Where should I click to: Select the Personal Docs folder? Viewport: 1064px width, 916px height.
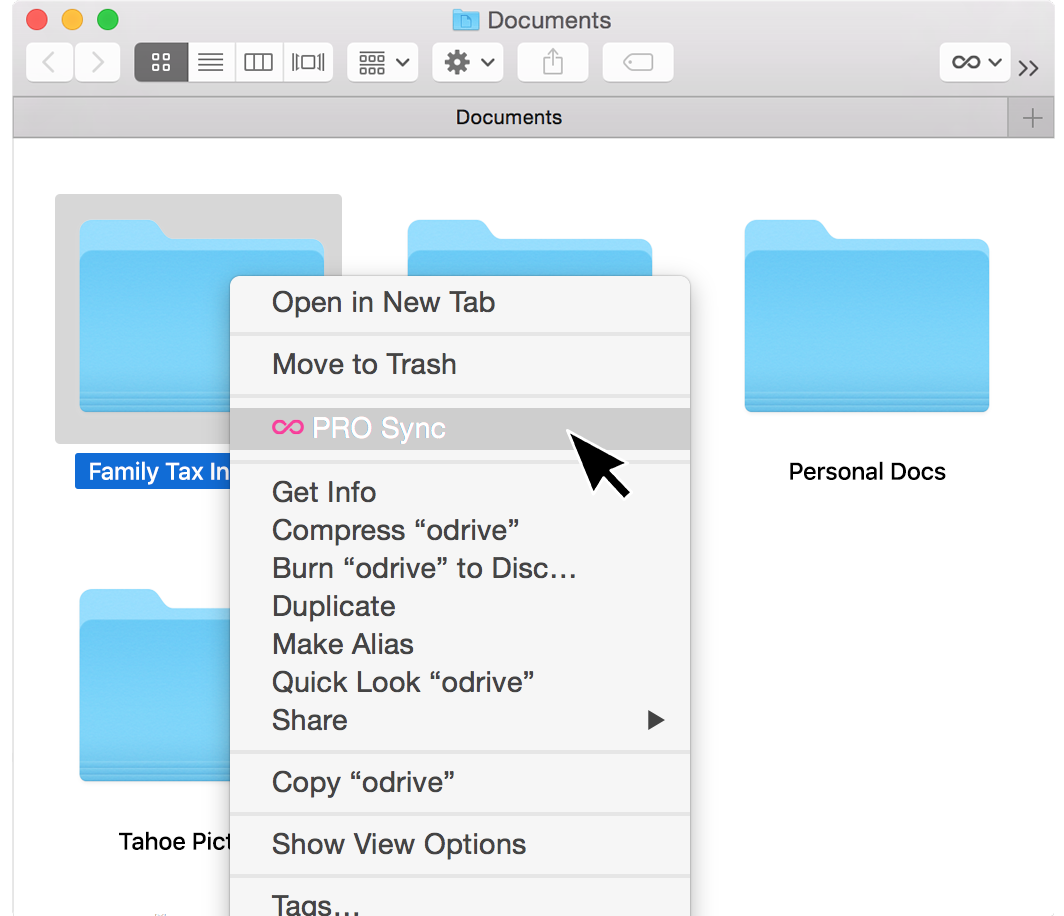[866, 316]
